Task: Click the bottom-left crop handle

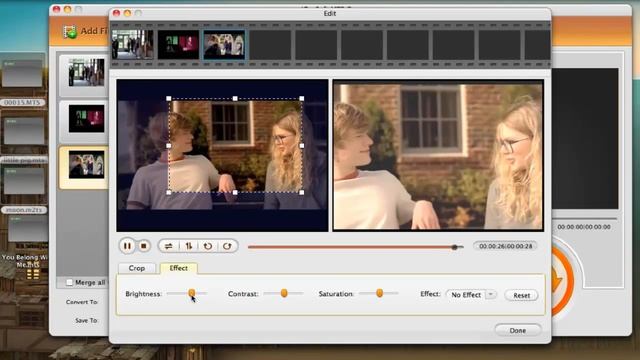Action: (x=169, y=192)
